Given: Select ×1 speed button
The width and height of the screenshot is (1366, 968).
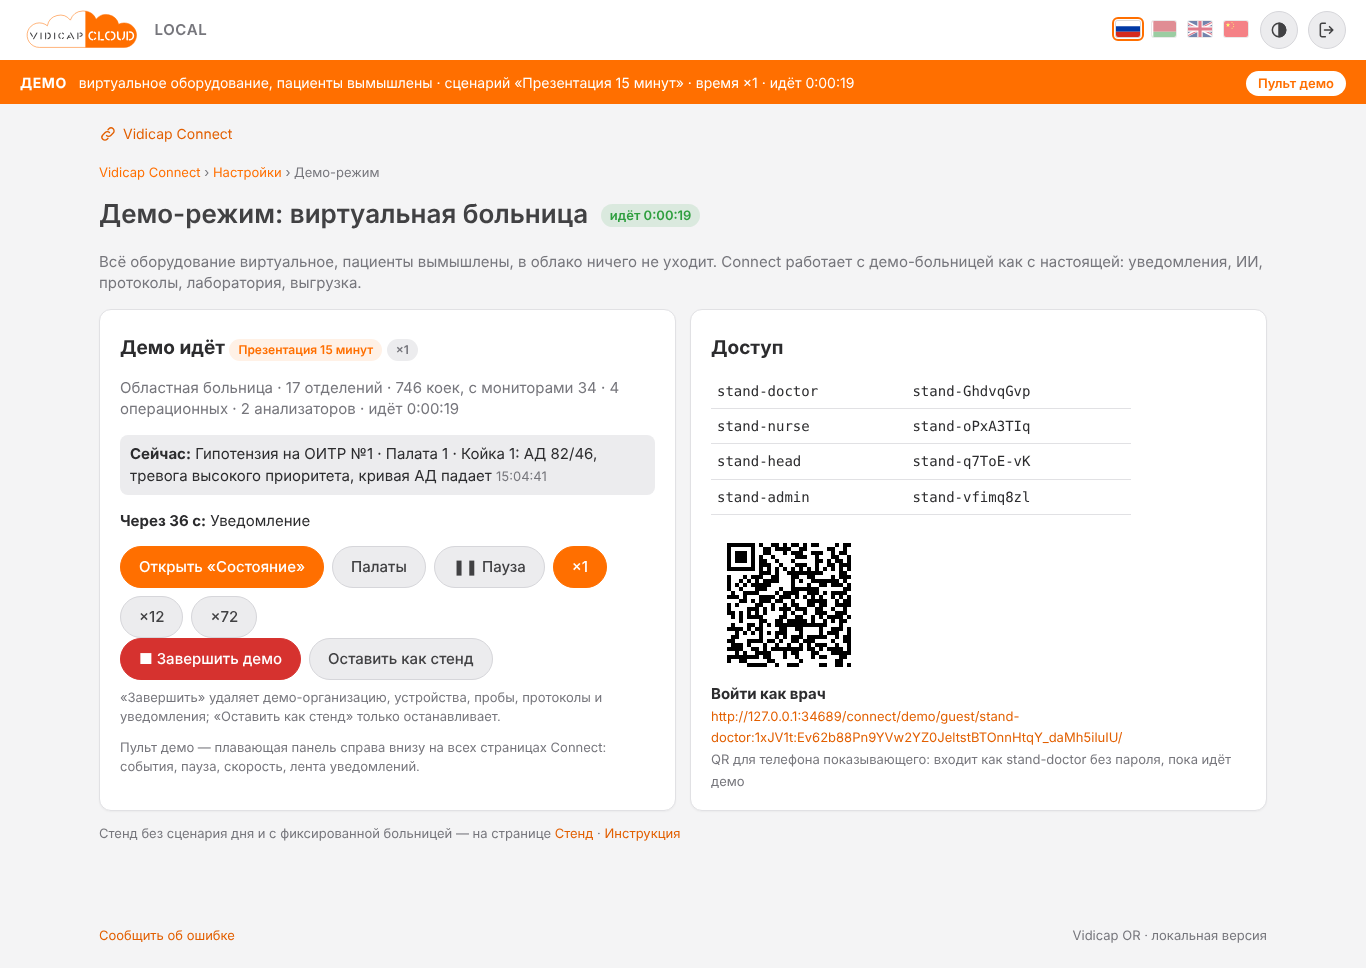Looking at the screenshot, I should tap(580, 567).
